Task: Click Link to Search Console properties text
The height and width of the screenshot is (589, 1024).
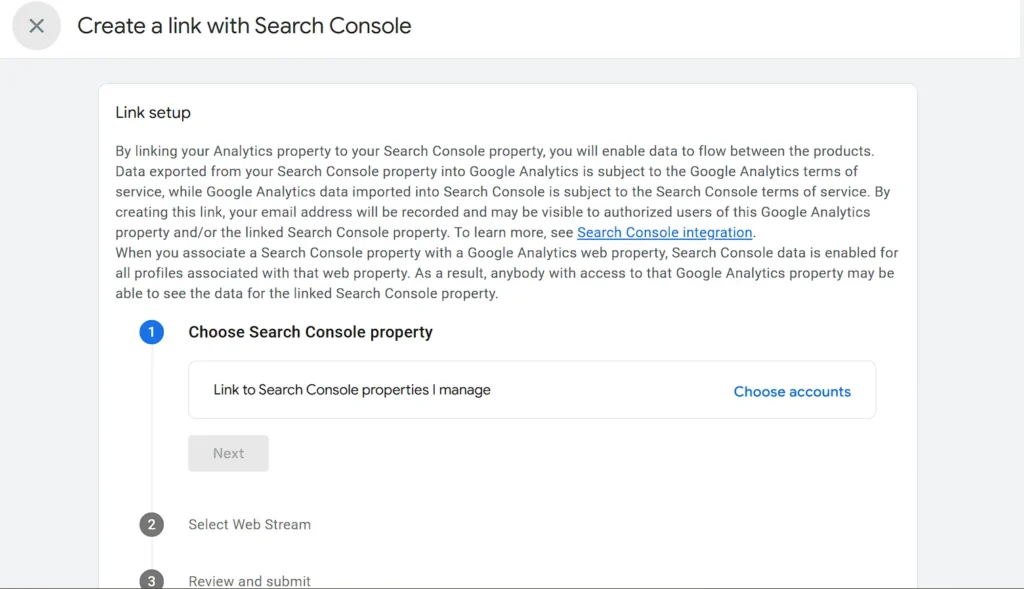Action: point(352,390)
